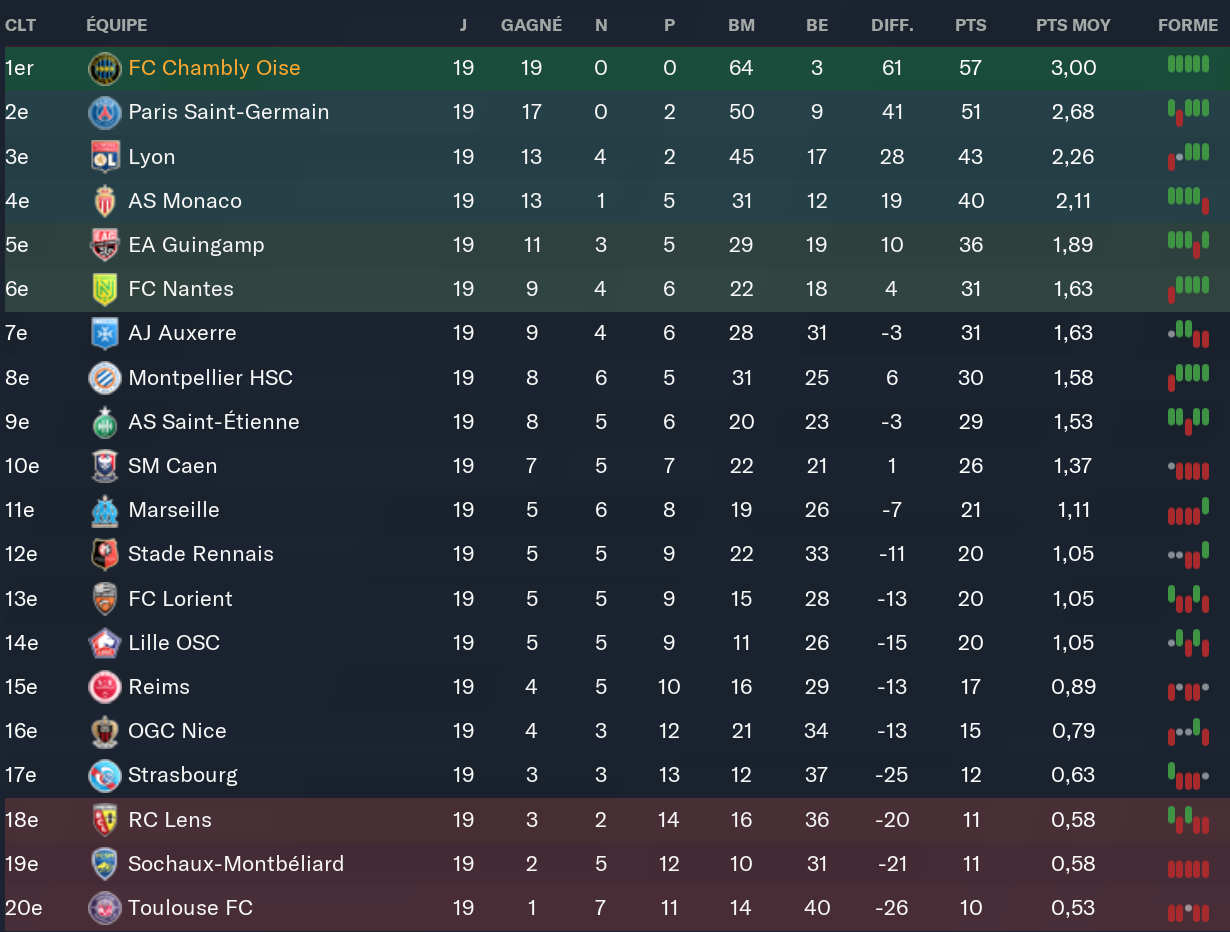Click the AS Monaco club crest
1230x932 pixels.
pyautogui.click(x=104, y=201)
